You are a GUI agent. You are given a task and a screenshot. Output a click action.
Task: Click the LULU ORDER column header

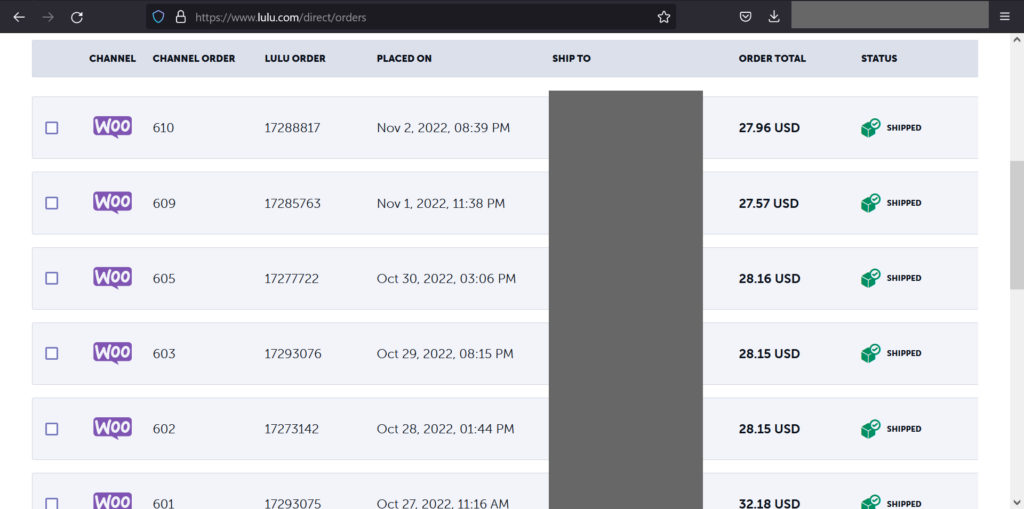(295, 58)
